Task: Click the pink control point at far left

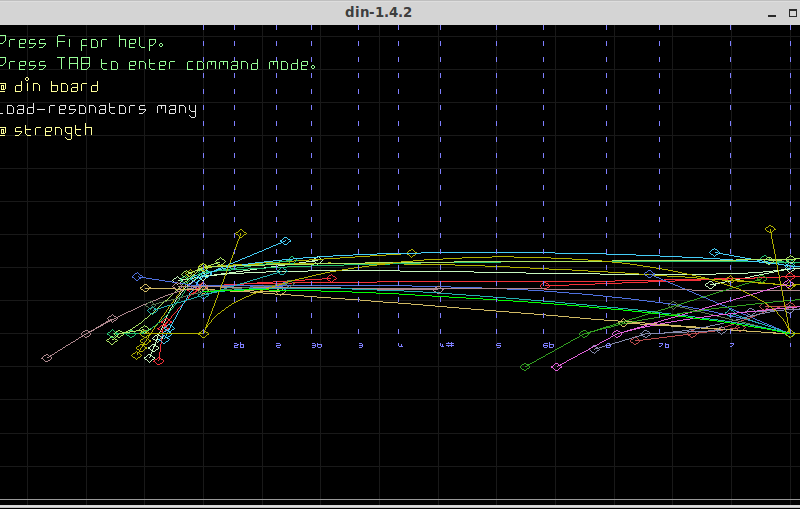Action: 46,358
